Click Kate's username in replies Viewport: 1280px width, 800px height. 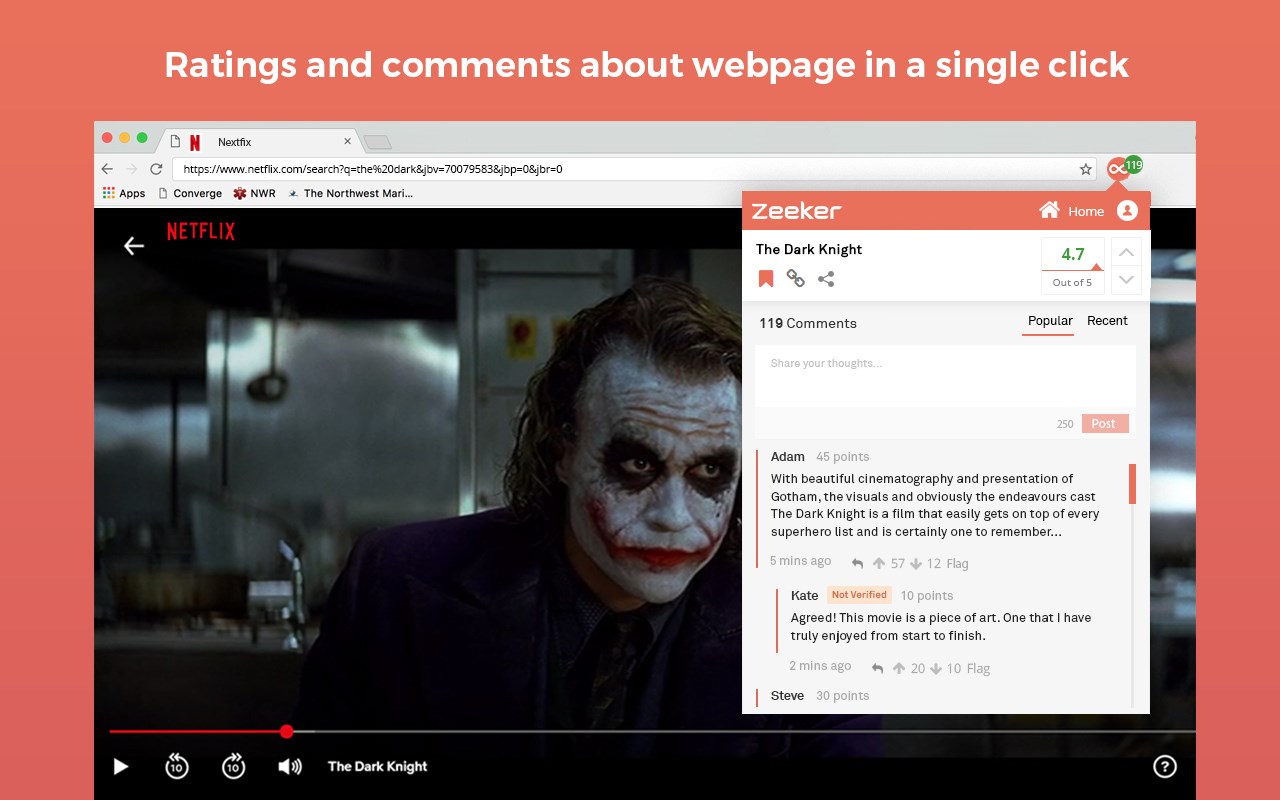(x=805, y=595)
